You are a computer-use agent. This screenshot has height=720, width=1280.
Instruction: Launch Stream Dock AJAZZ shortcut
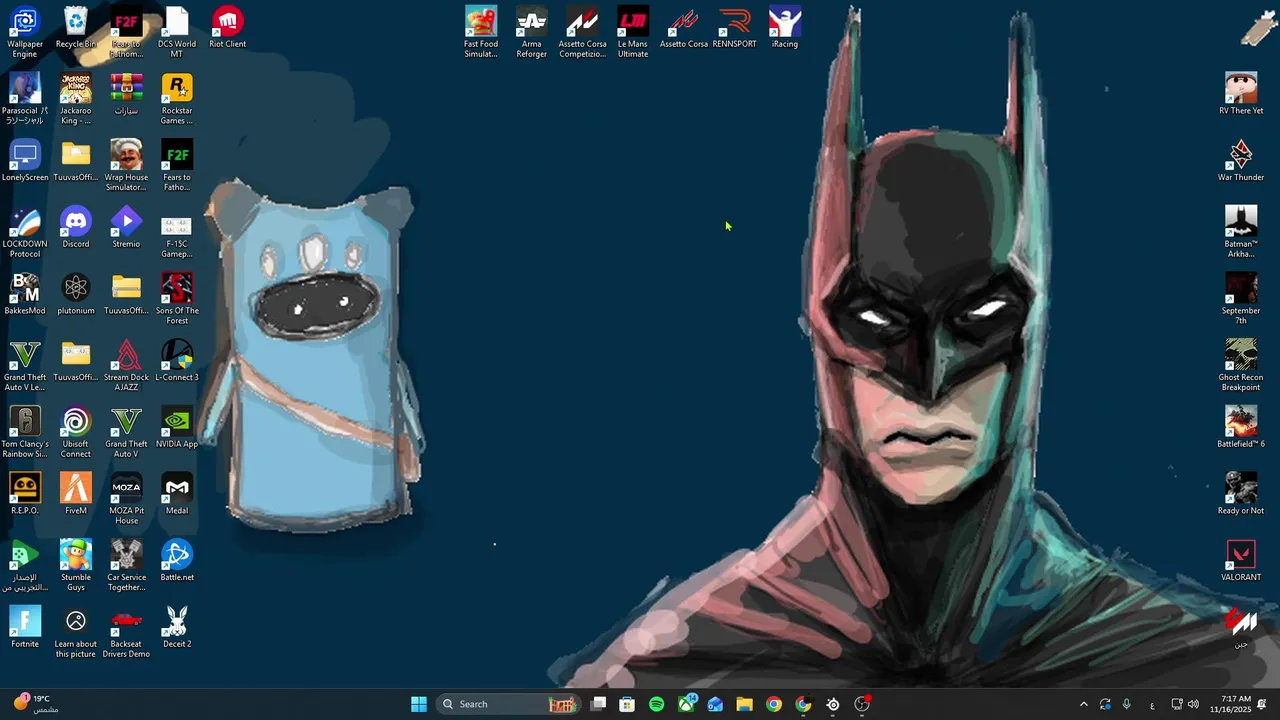(x=126, y=366)
